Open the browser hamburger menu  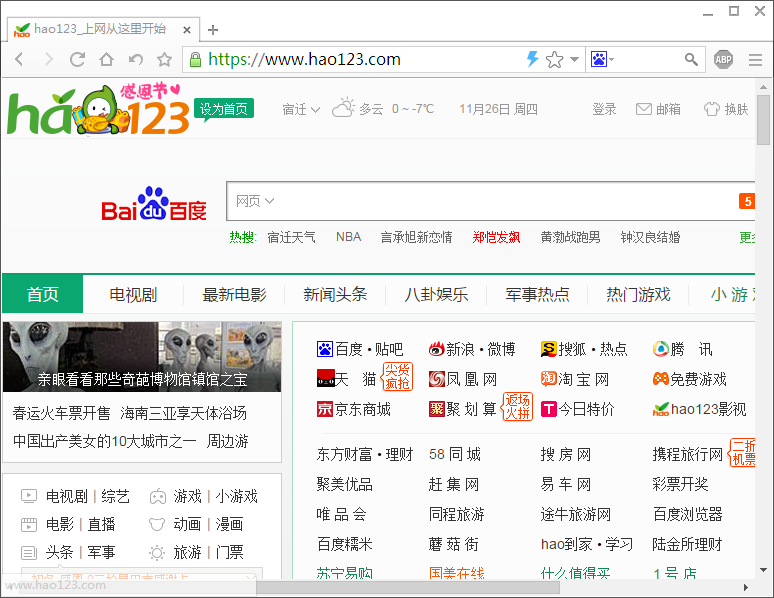coord(755,60)
